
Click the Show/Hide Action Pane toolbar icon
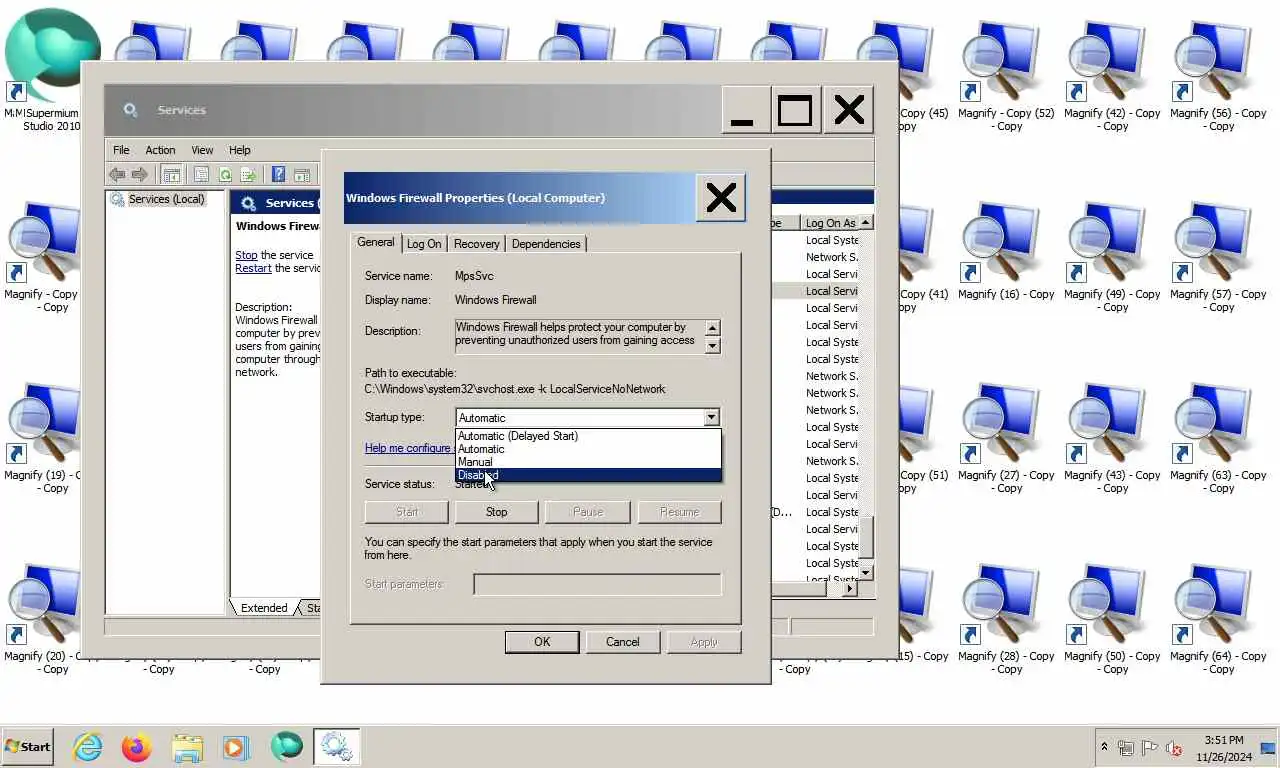(301, 174)
